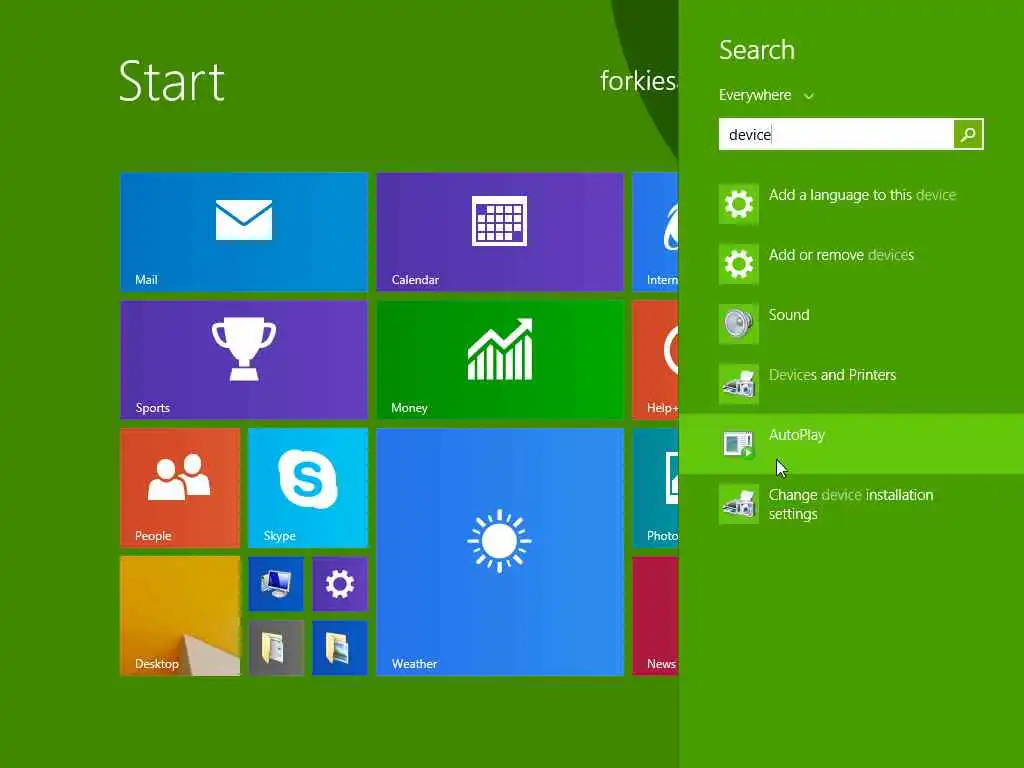Open Change device installation settings
1024x768 pixels.
click(x=852, y=504)
